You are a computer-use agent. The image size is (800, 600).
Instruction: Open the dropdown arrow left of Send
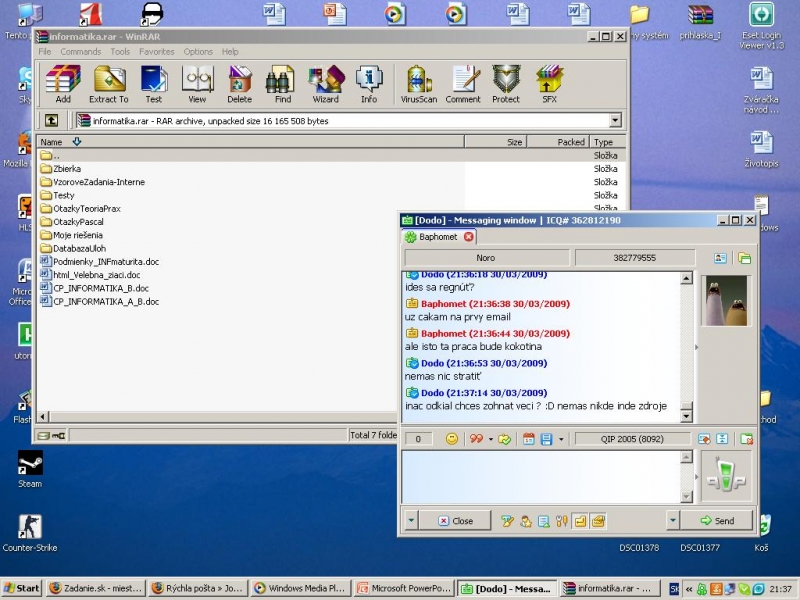click(673, 521)
